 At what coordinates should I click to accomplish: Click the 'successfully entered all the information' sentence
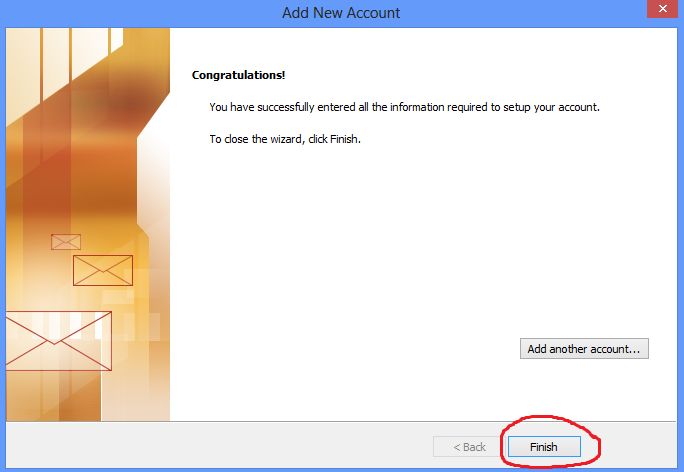(x=404, y=107)
